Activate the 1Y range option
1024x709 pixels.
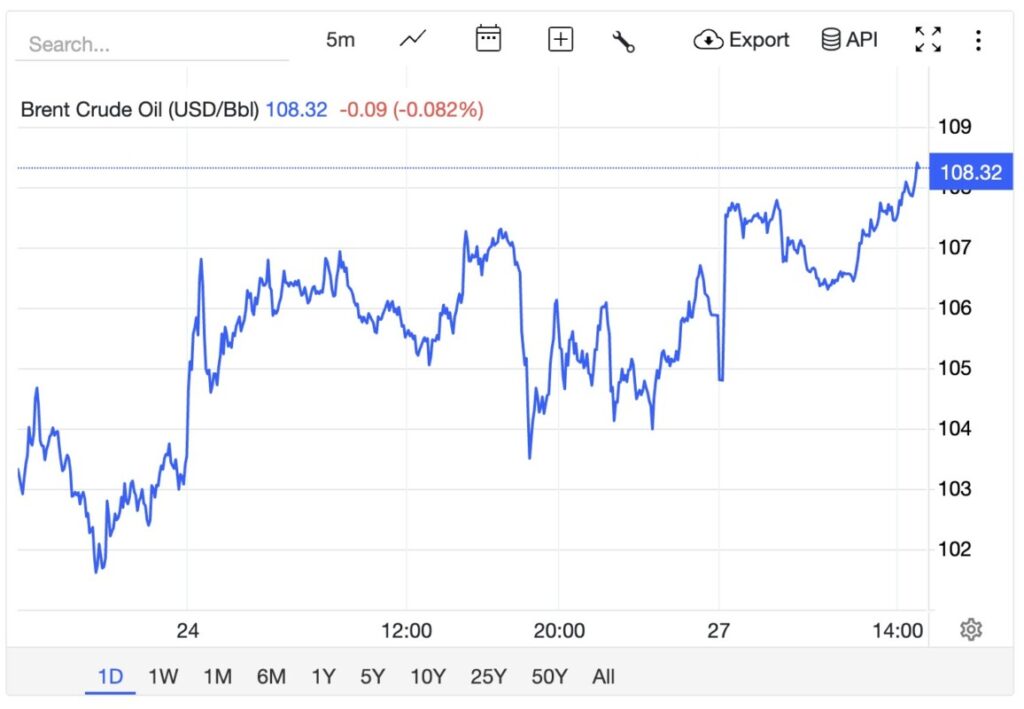[x=323, y=677]
